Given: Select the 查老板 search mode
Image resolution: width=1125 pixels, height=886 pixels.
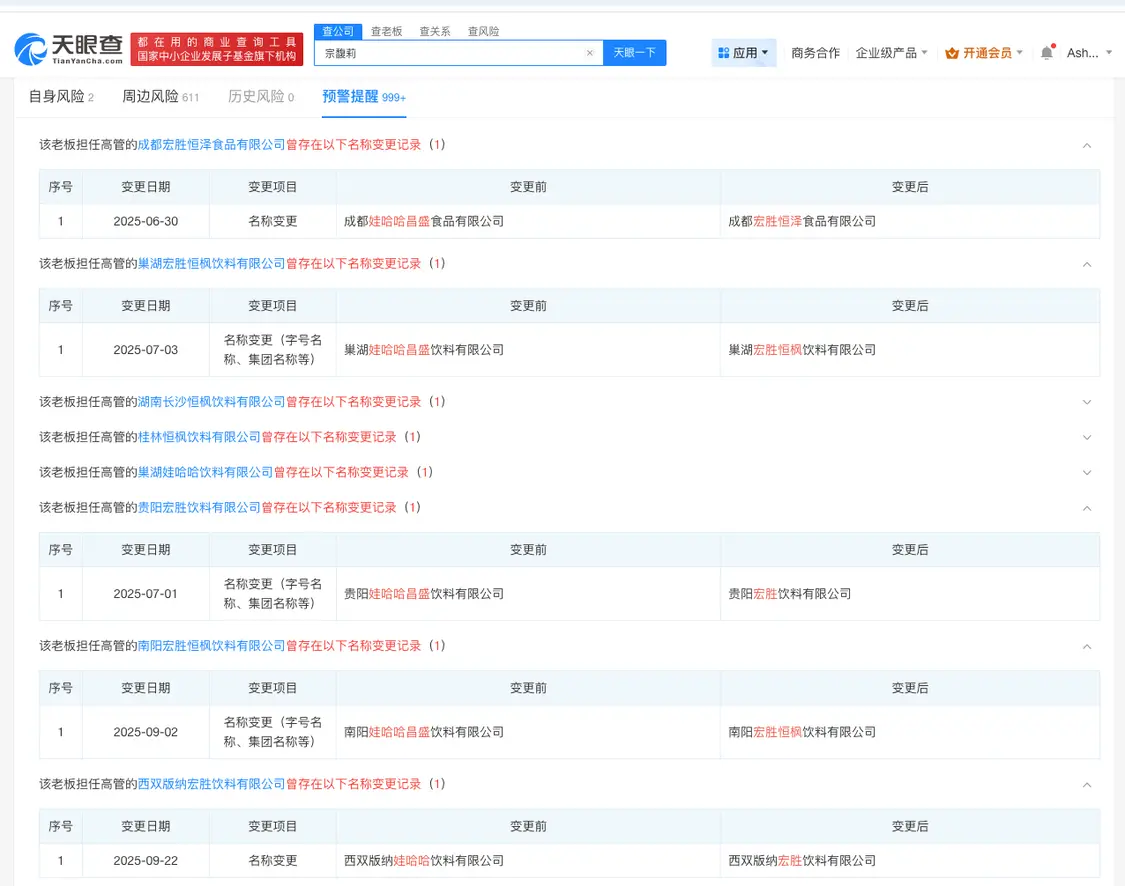Looking at the screenshot, I should 386,31.
